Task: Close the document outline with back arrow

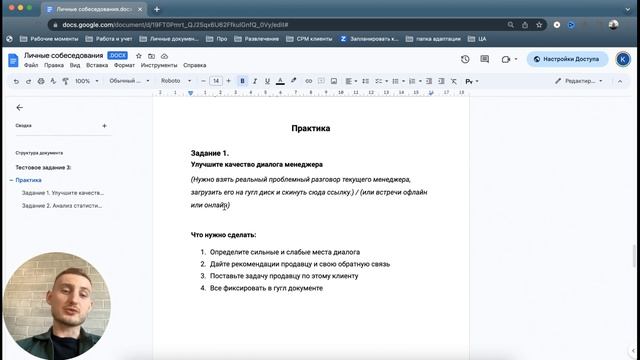Action: coord(20,107)
